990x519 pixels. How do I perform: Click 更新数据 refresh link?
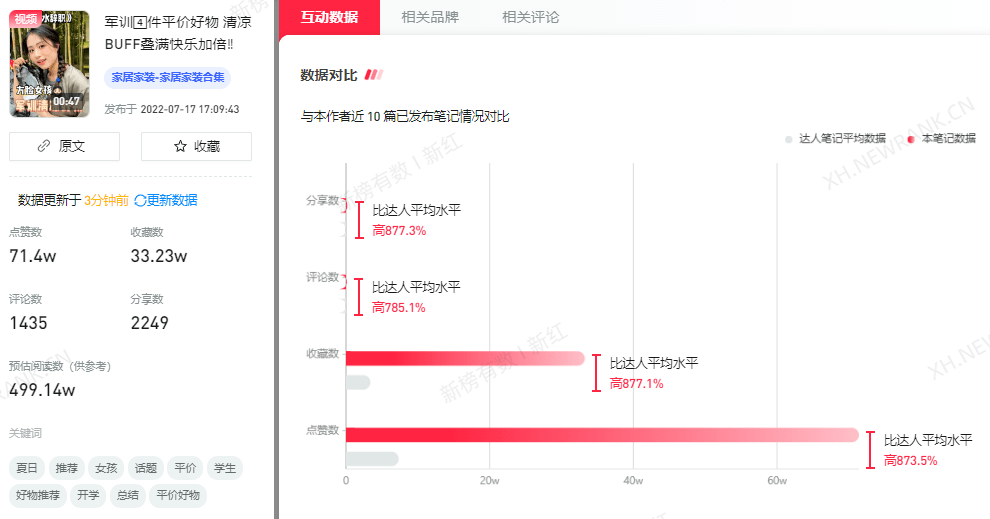point(166,200)
